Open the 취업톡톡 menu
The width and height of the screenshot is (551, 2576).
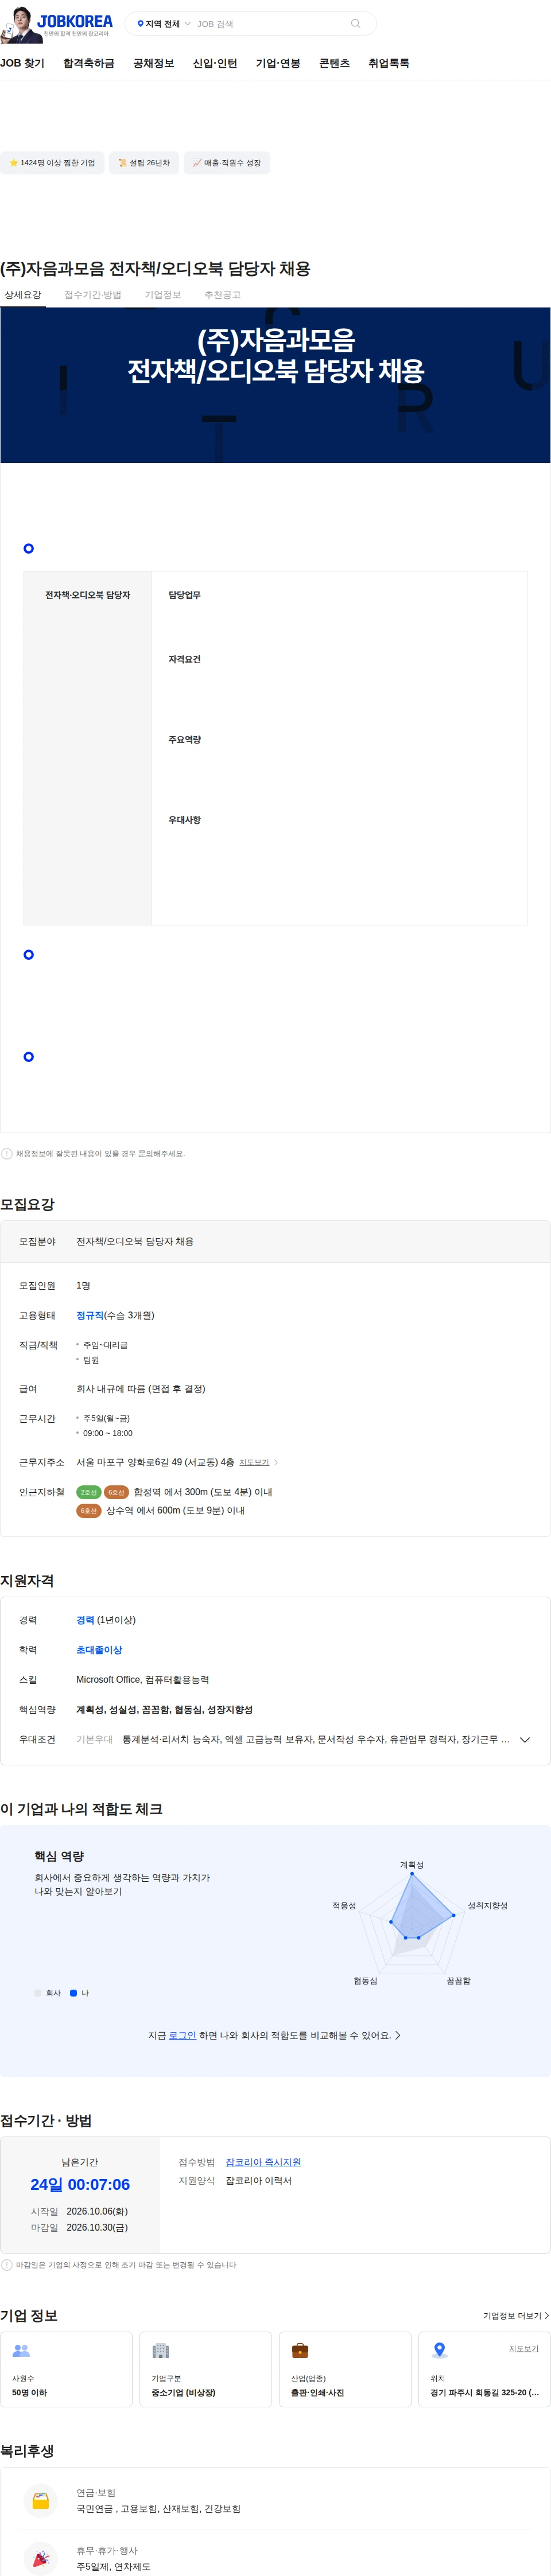point(389,63)
